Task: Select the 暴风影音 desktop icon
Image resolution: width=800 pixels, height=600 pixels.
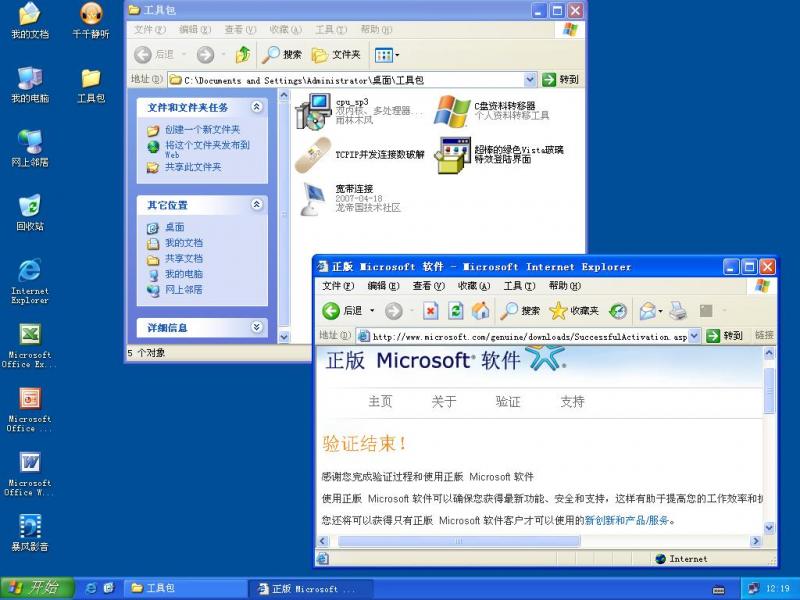Action: coord(30,533)
